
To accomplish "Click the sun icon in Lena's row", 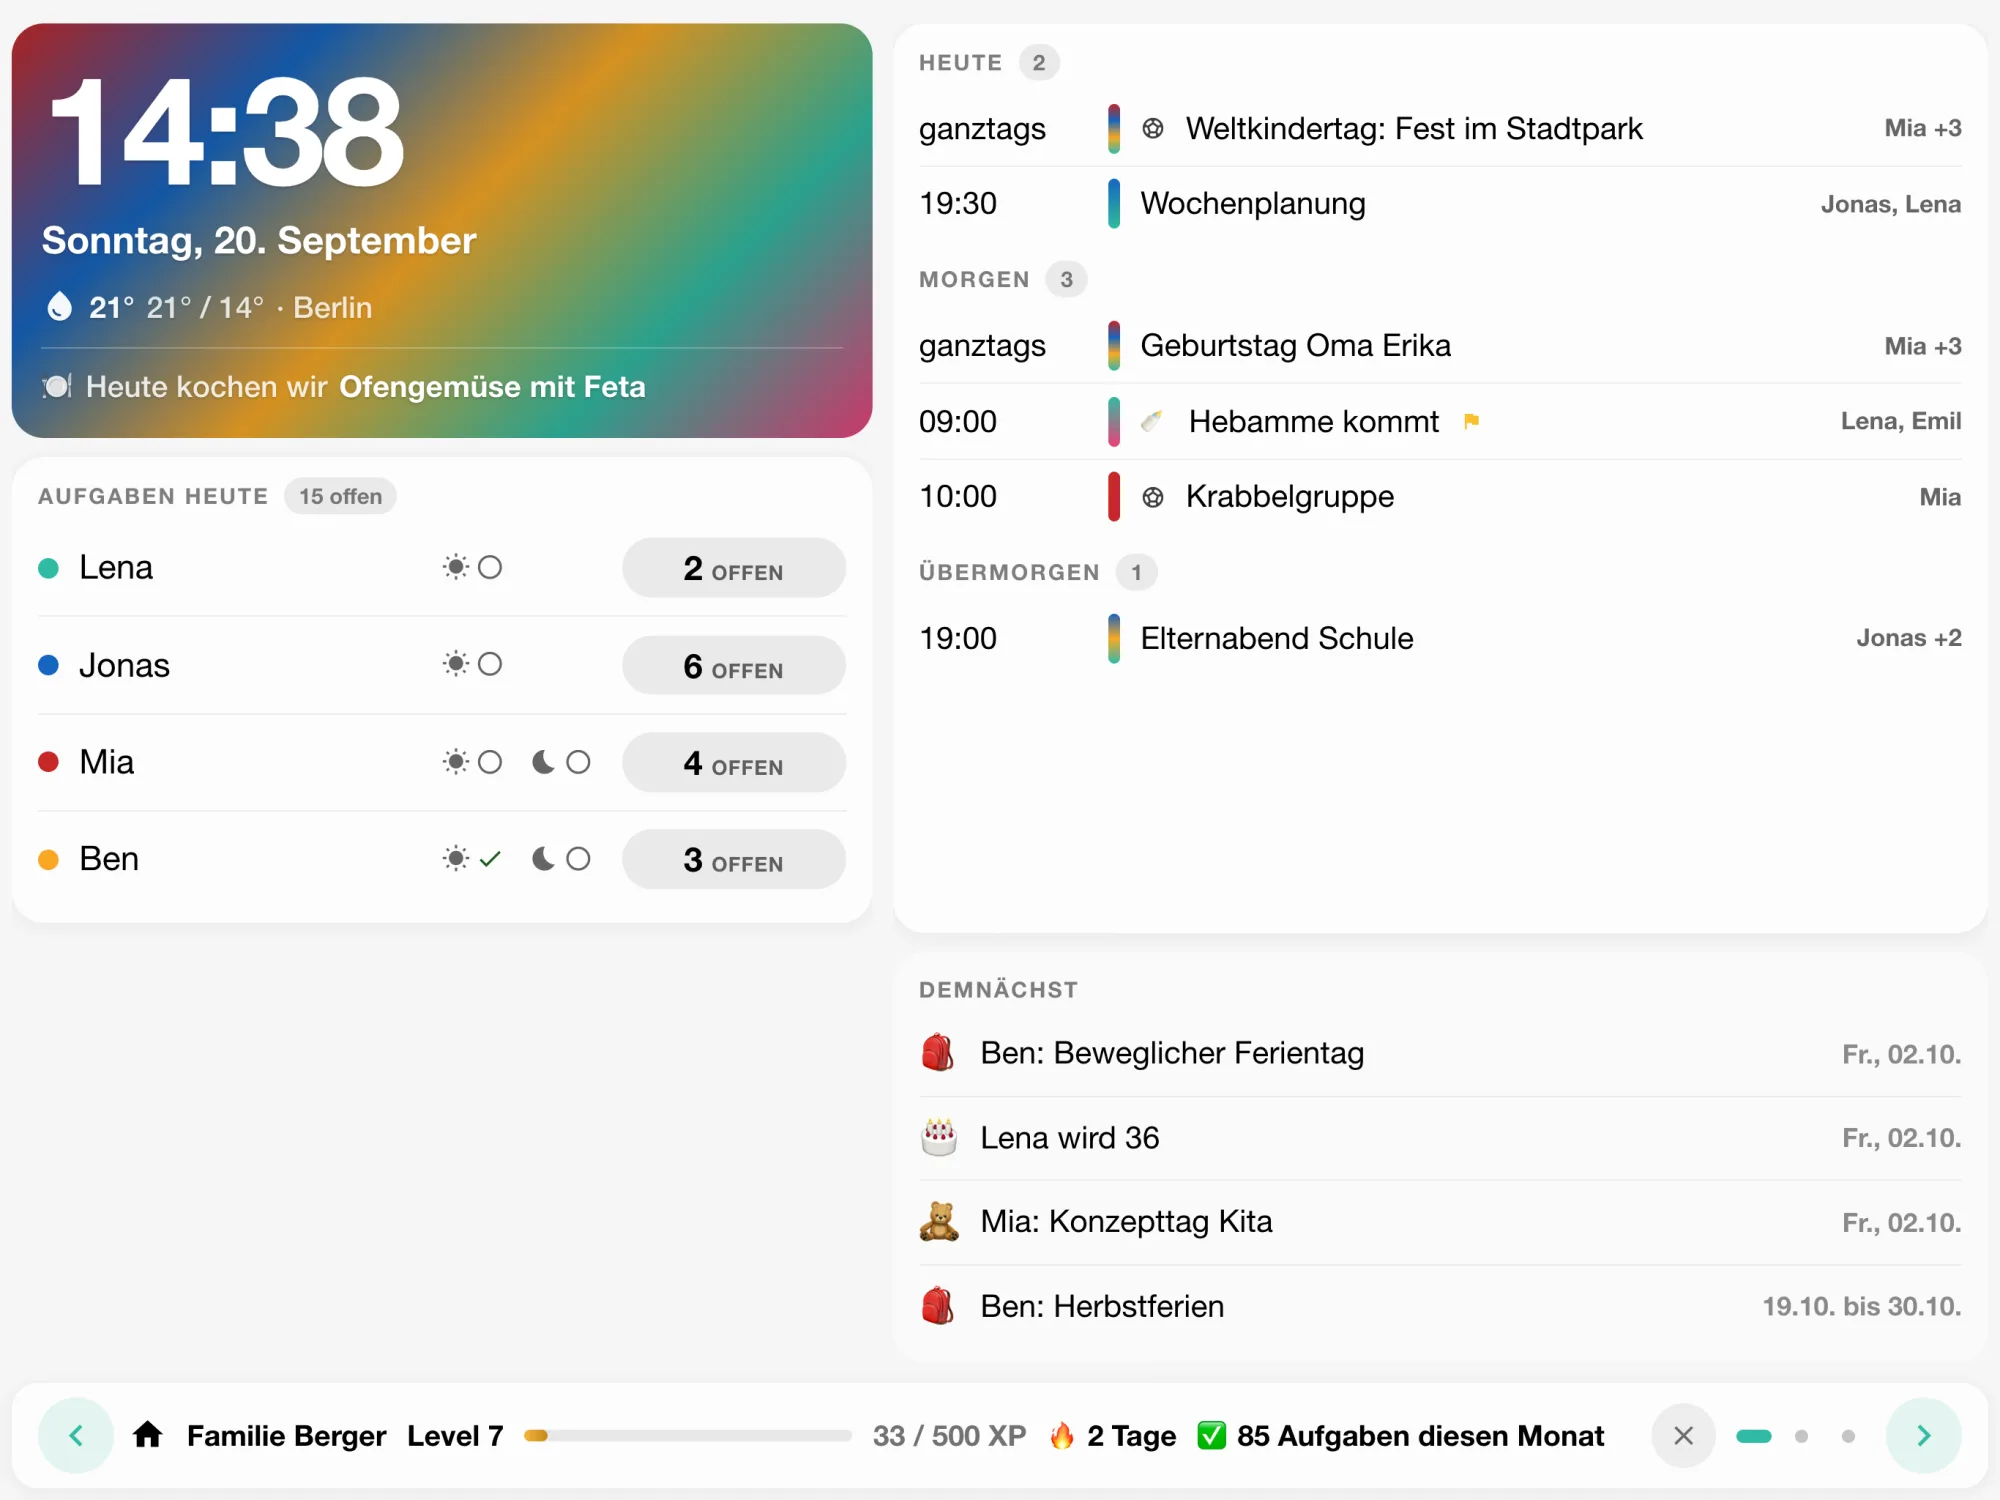I will click(x=456, y=567).
